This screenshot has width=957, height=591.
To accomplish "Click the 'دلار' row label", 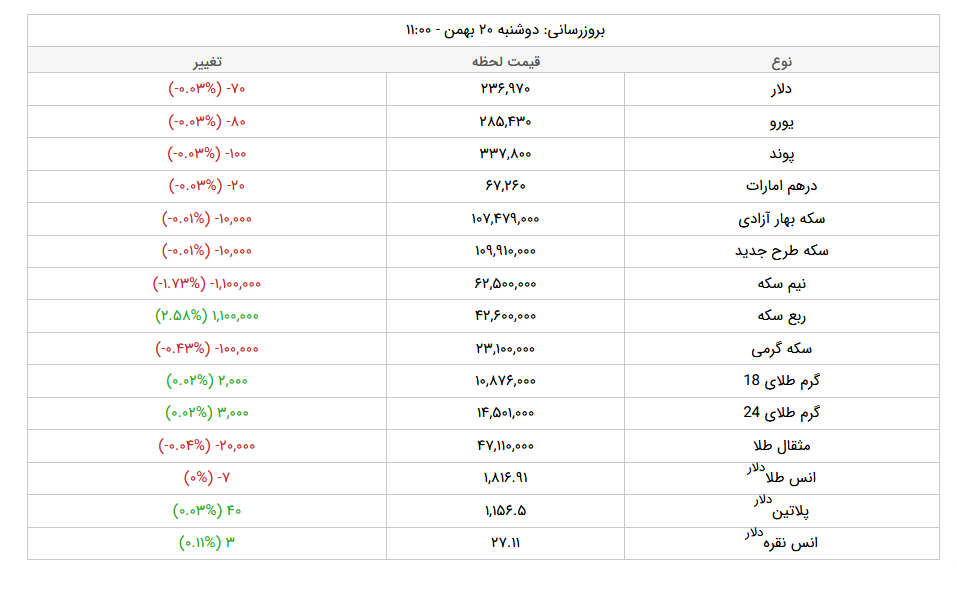I will 781,89.
